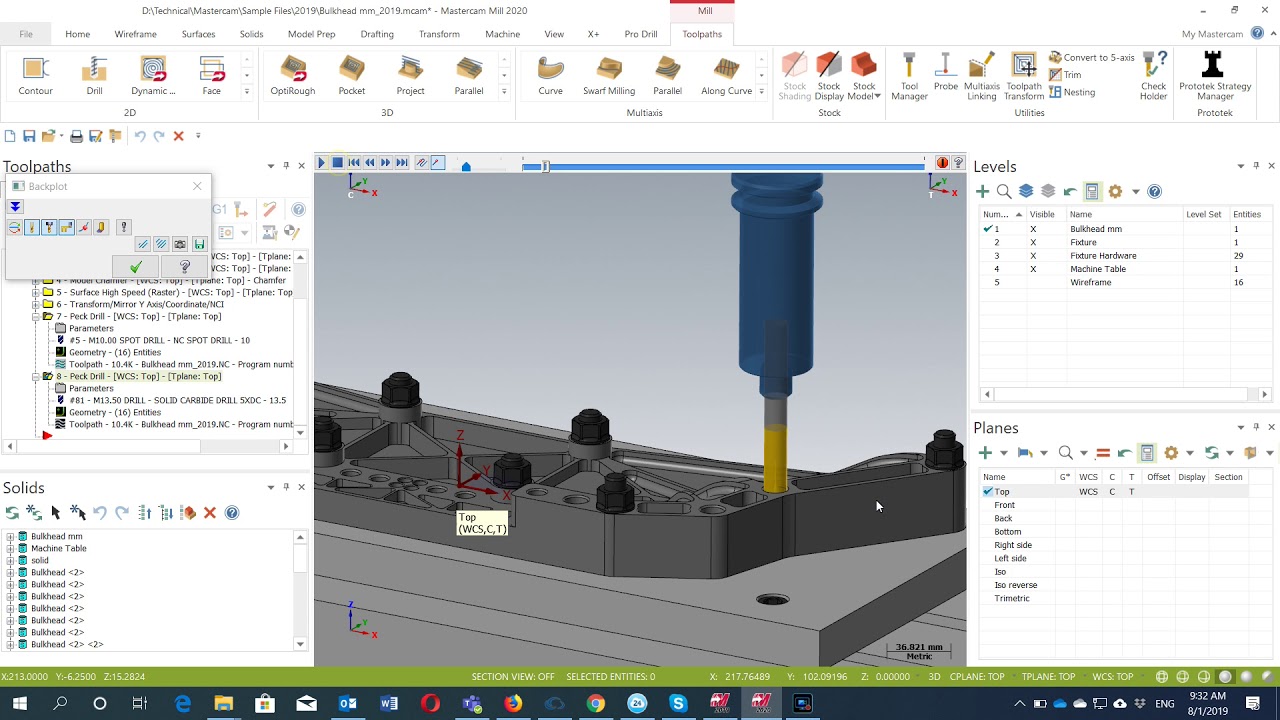Expand operation 6 Transform/Mirror
Screen dimensions: 1280x720
click(x=36, y=304)
